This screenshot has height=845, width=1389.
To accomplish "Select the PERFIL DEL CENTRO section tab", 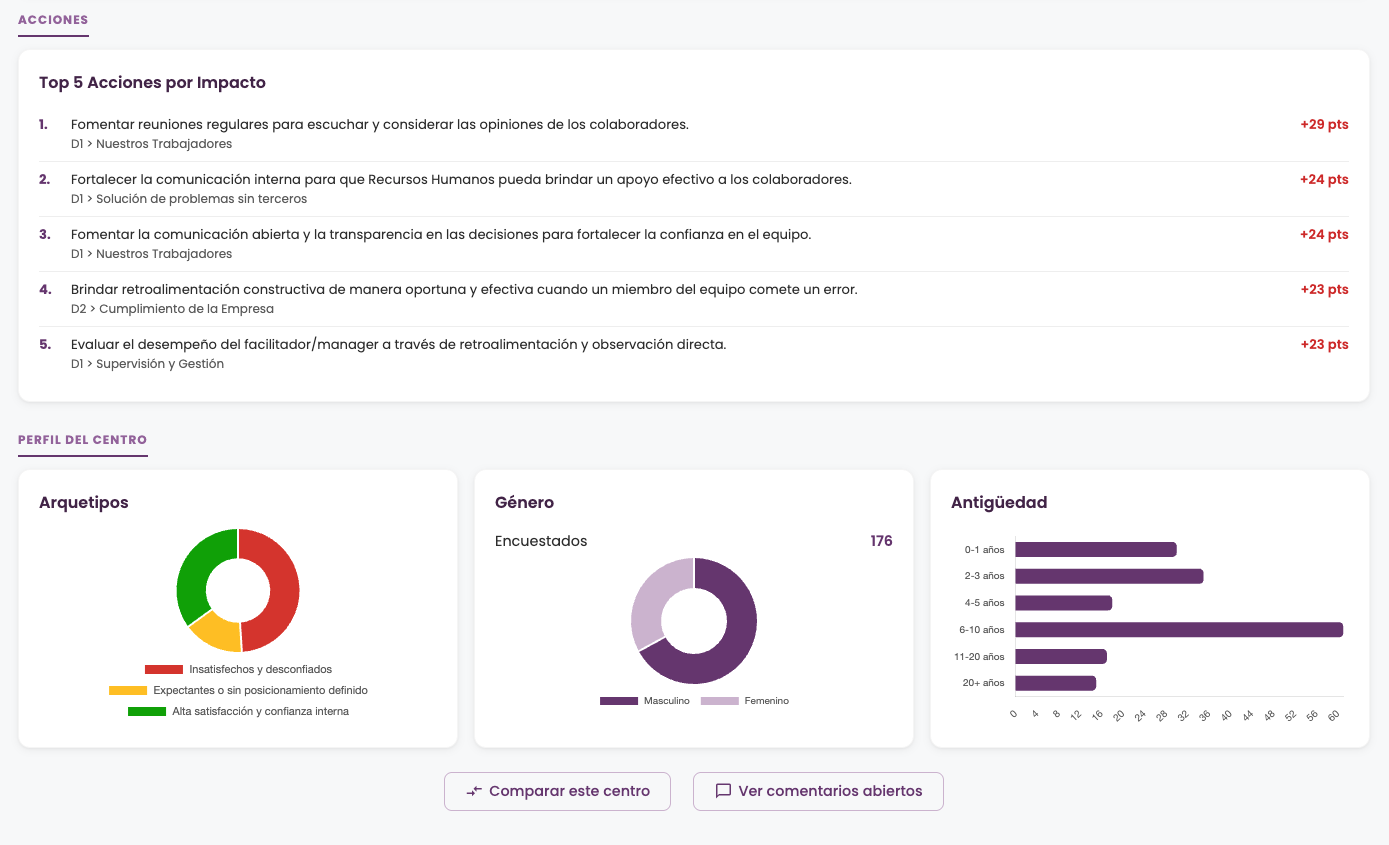I will (x=83, y=440).
